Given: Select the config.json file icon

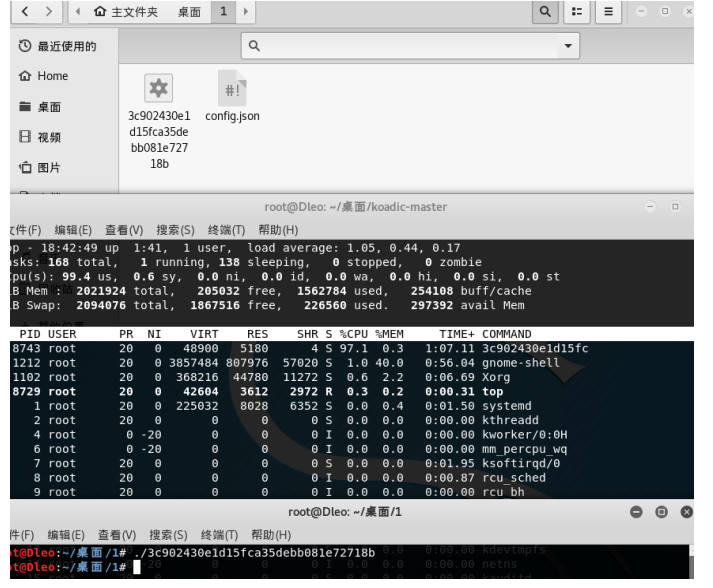Looking at the screenshot, I should (232, 89).
